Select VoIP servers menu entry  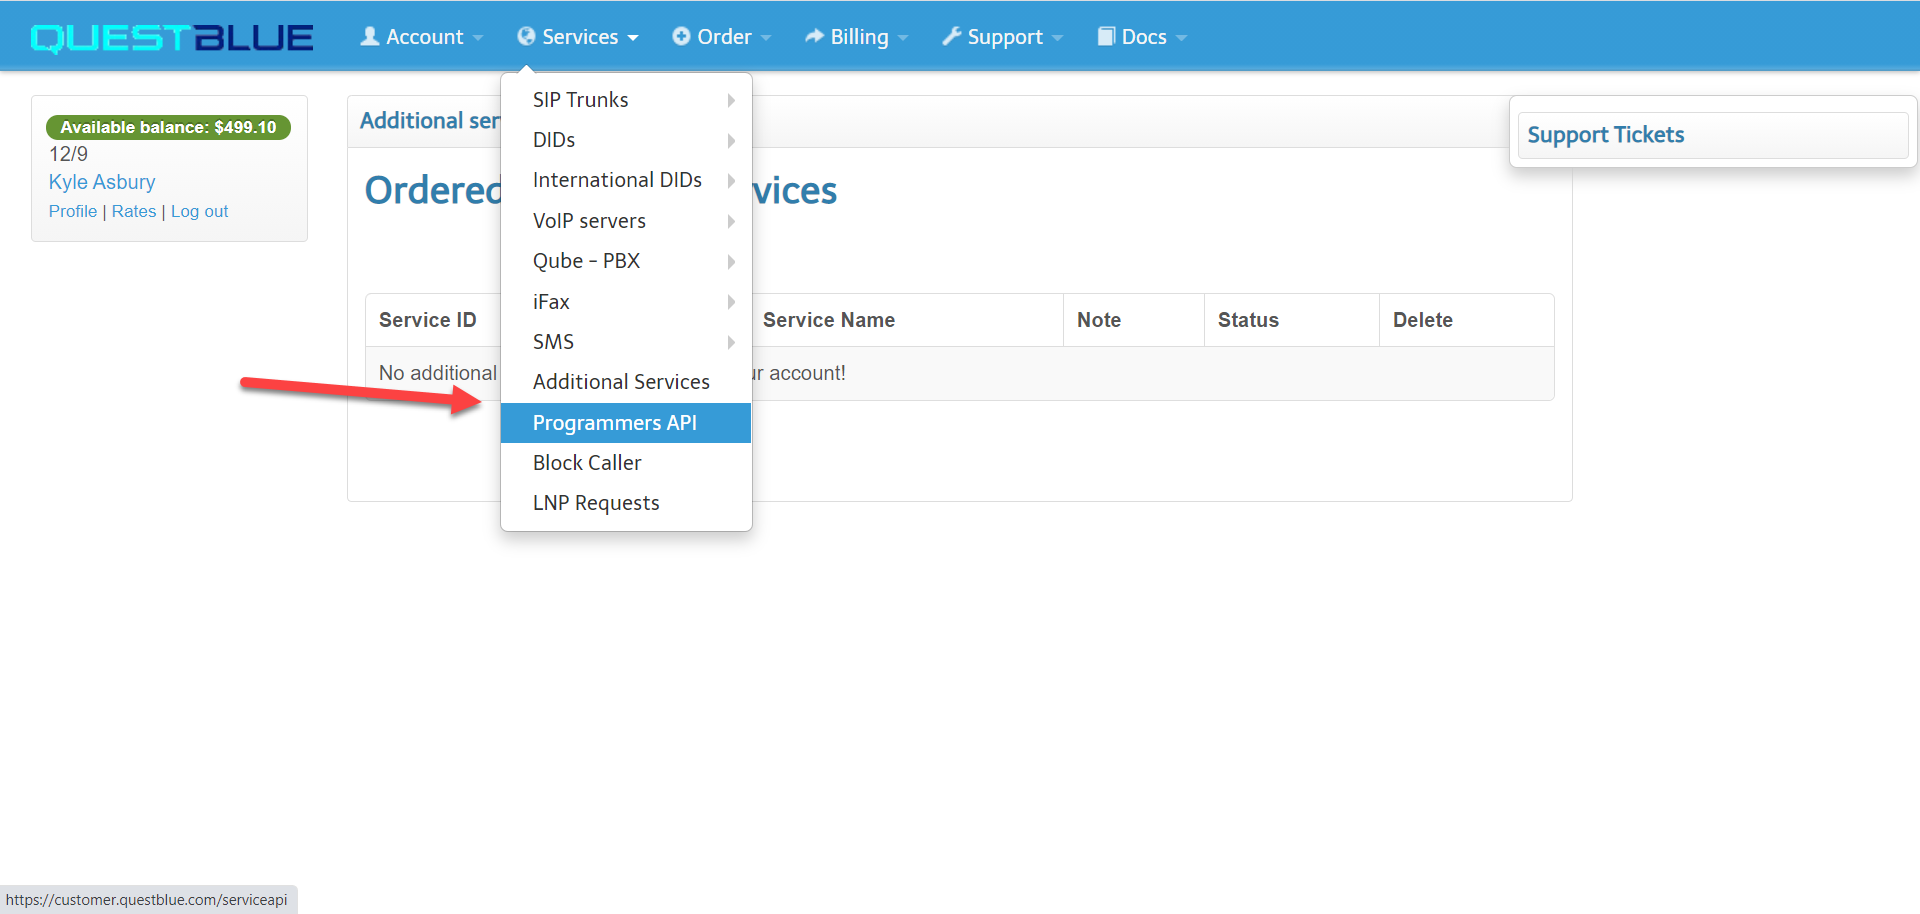click(x=626, y=221)
